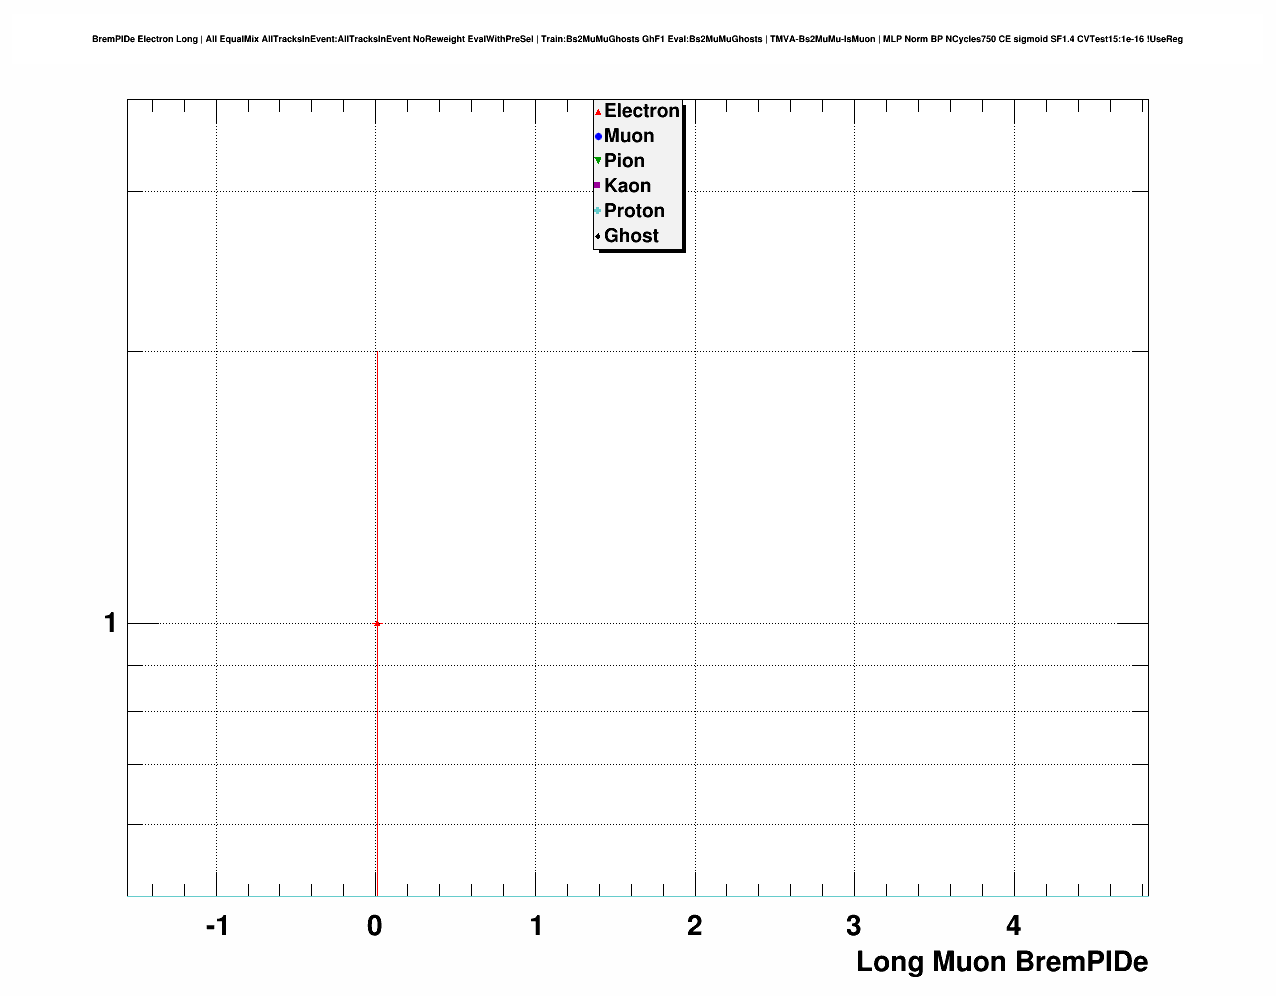Viewport: 1276px width, 996px height.
Task: Click the x-axis tick label 0
Action: (375, 926)
